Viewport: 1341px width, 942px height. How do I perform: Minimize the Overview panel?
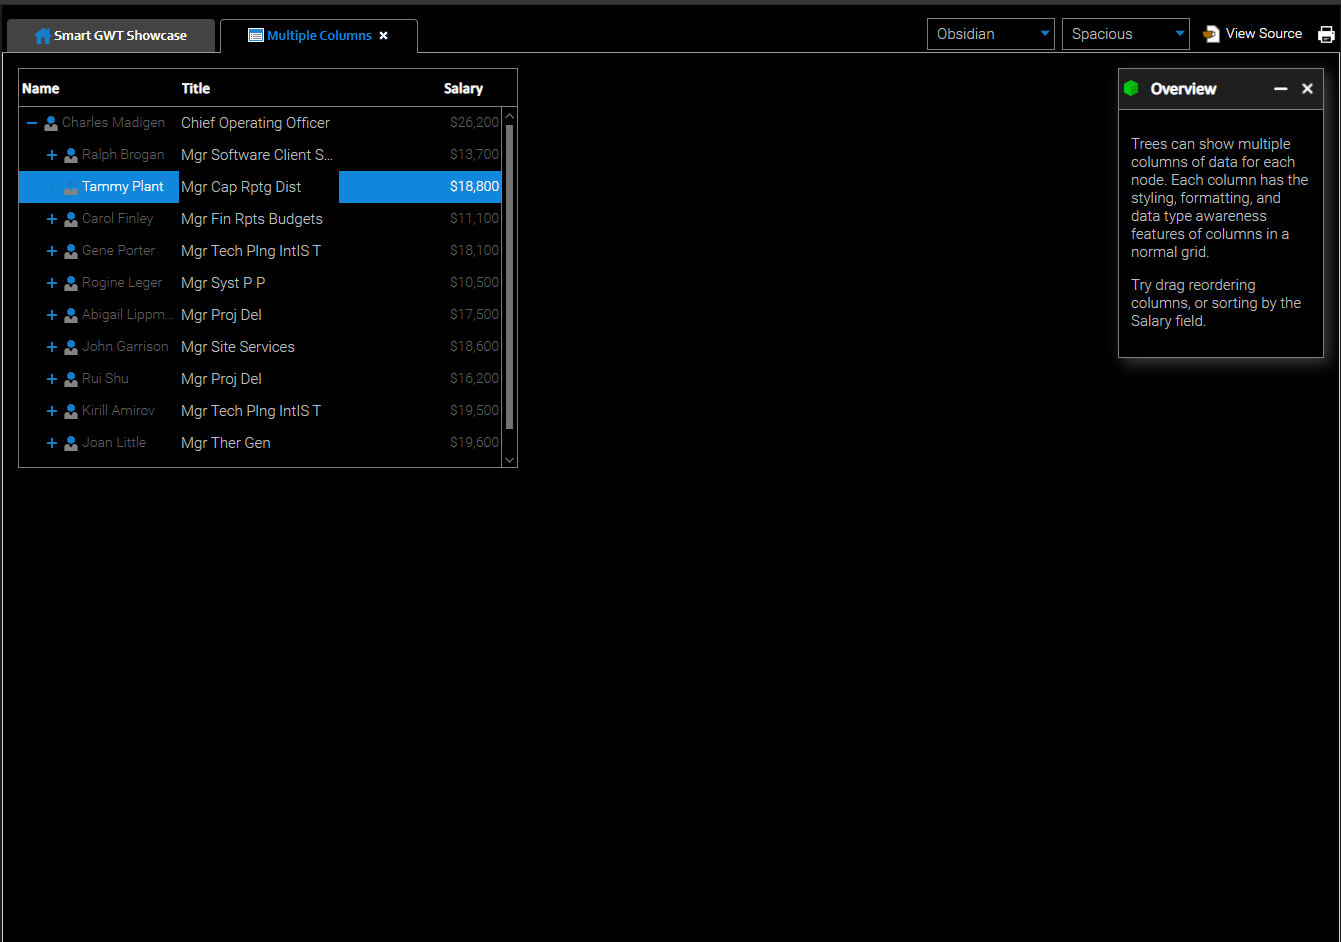(x=1280, y=89)
